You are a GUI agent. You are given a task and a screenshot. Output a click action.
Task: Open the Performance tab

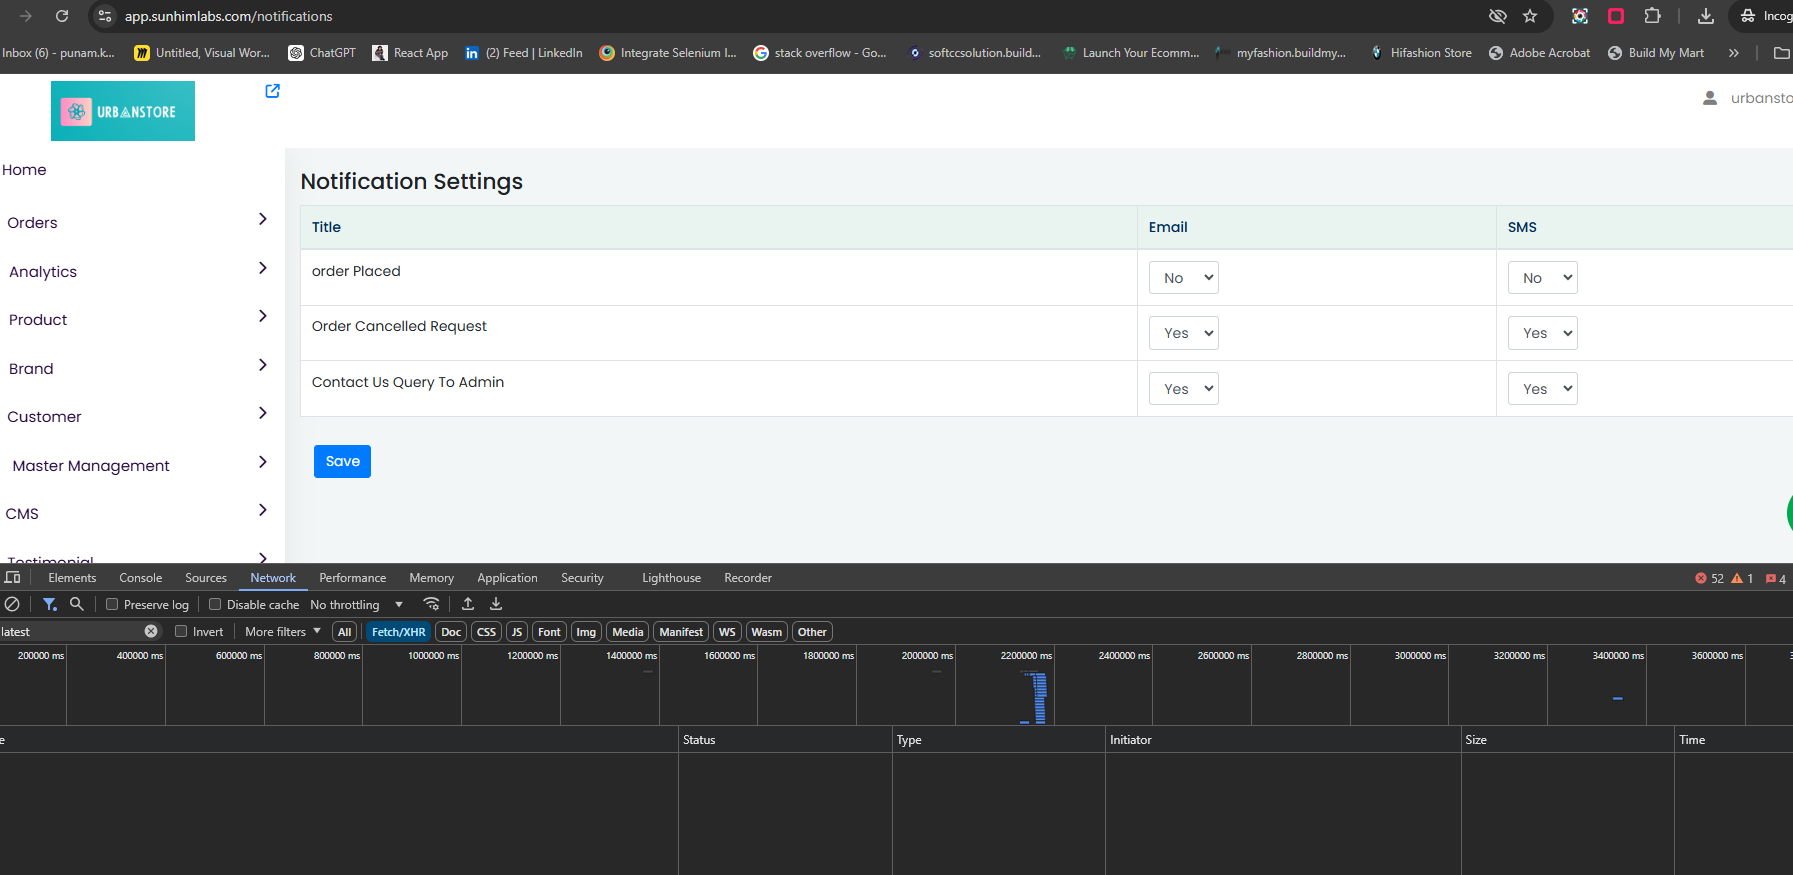(353, 578)
